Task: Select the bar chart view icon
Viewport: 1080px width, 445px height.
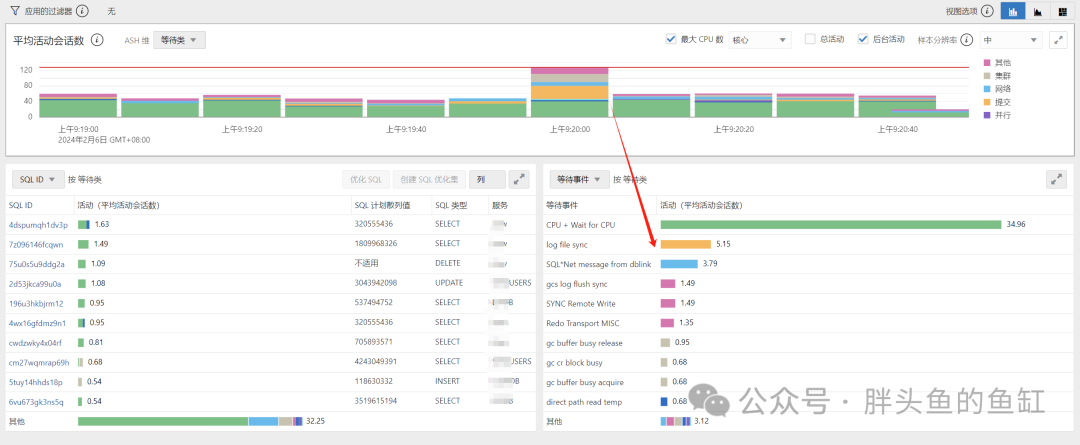Action: [x=1013, y=10]
